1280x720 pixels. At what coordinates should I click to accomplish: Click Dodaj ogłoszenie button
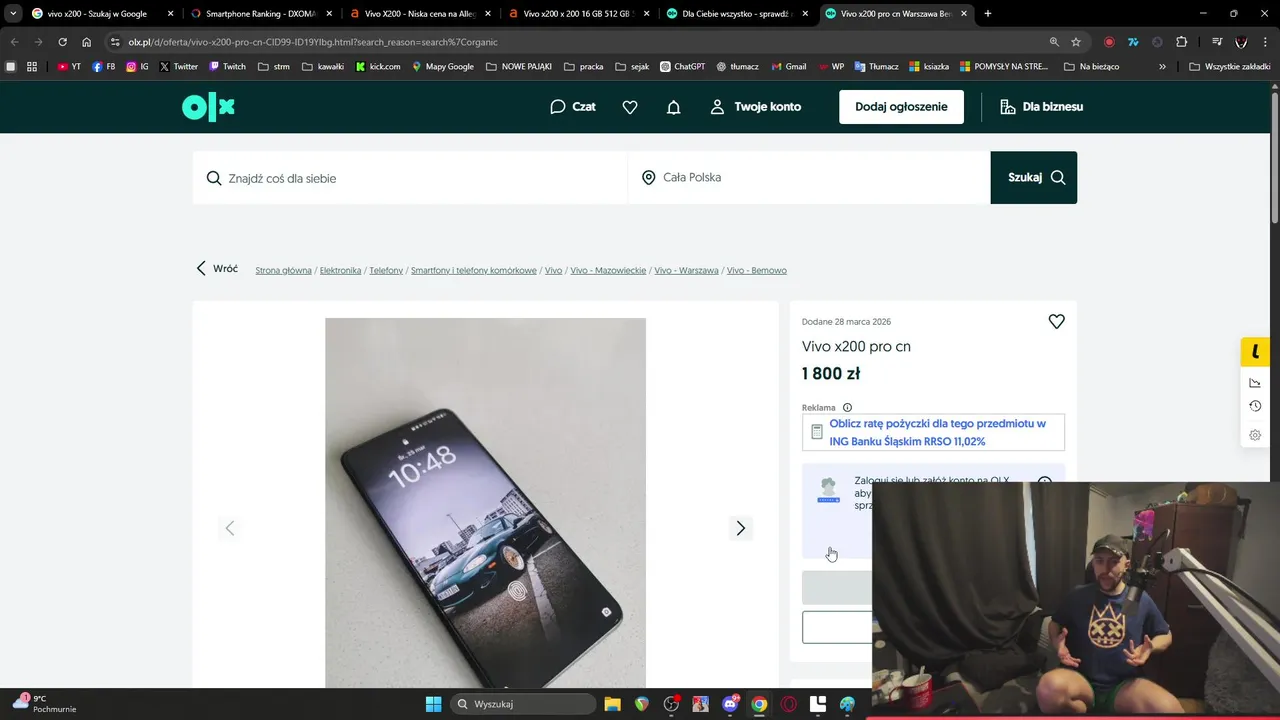tap(901, 107)
